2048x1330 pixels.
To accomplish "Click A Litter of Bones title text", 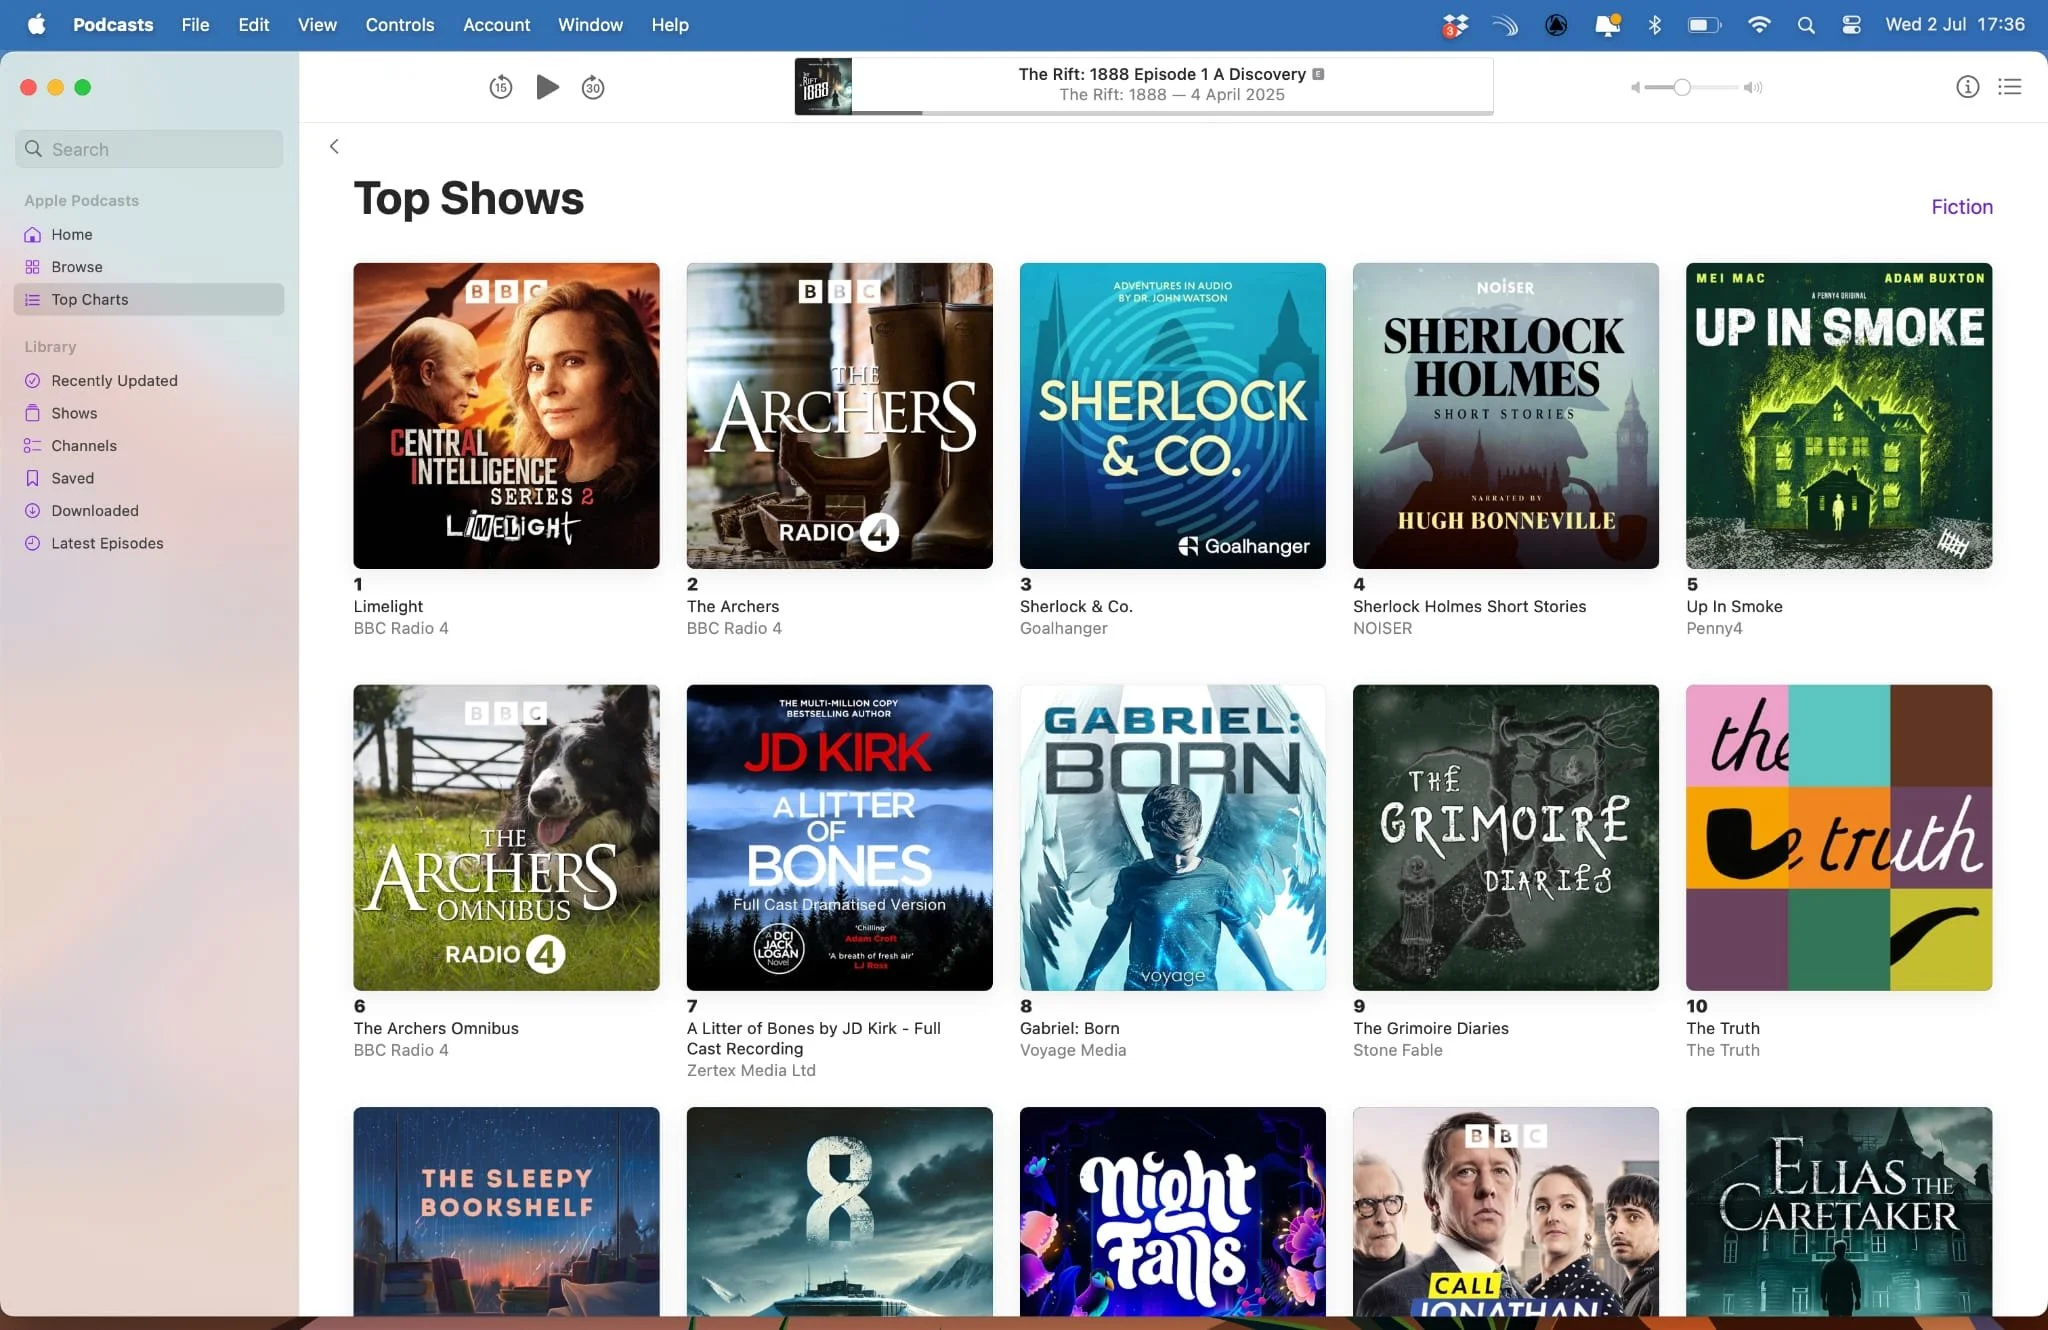I will (814, 1038).
